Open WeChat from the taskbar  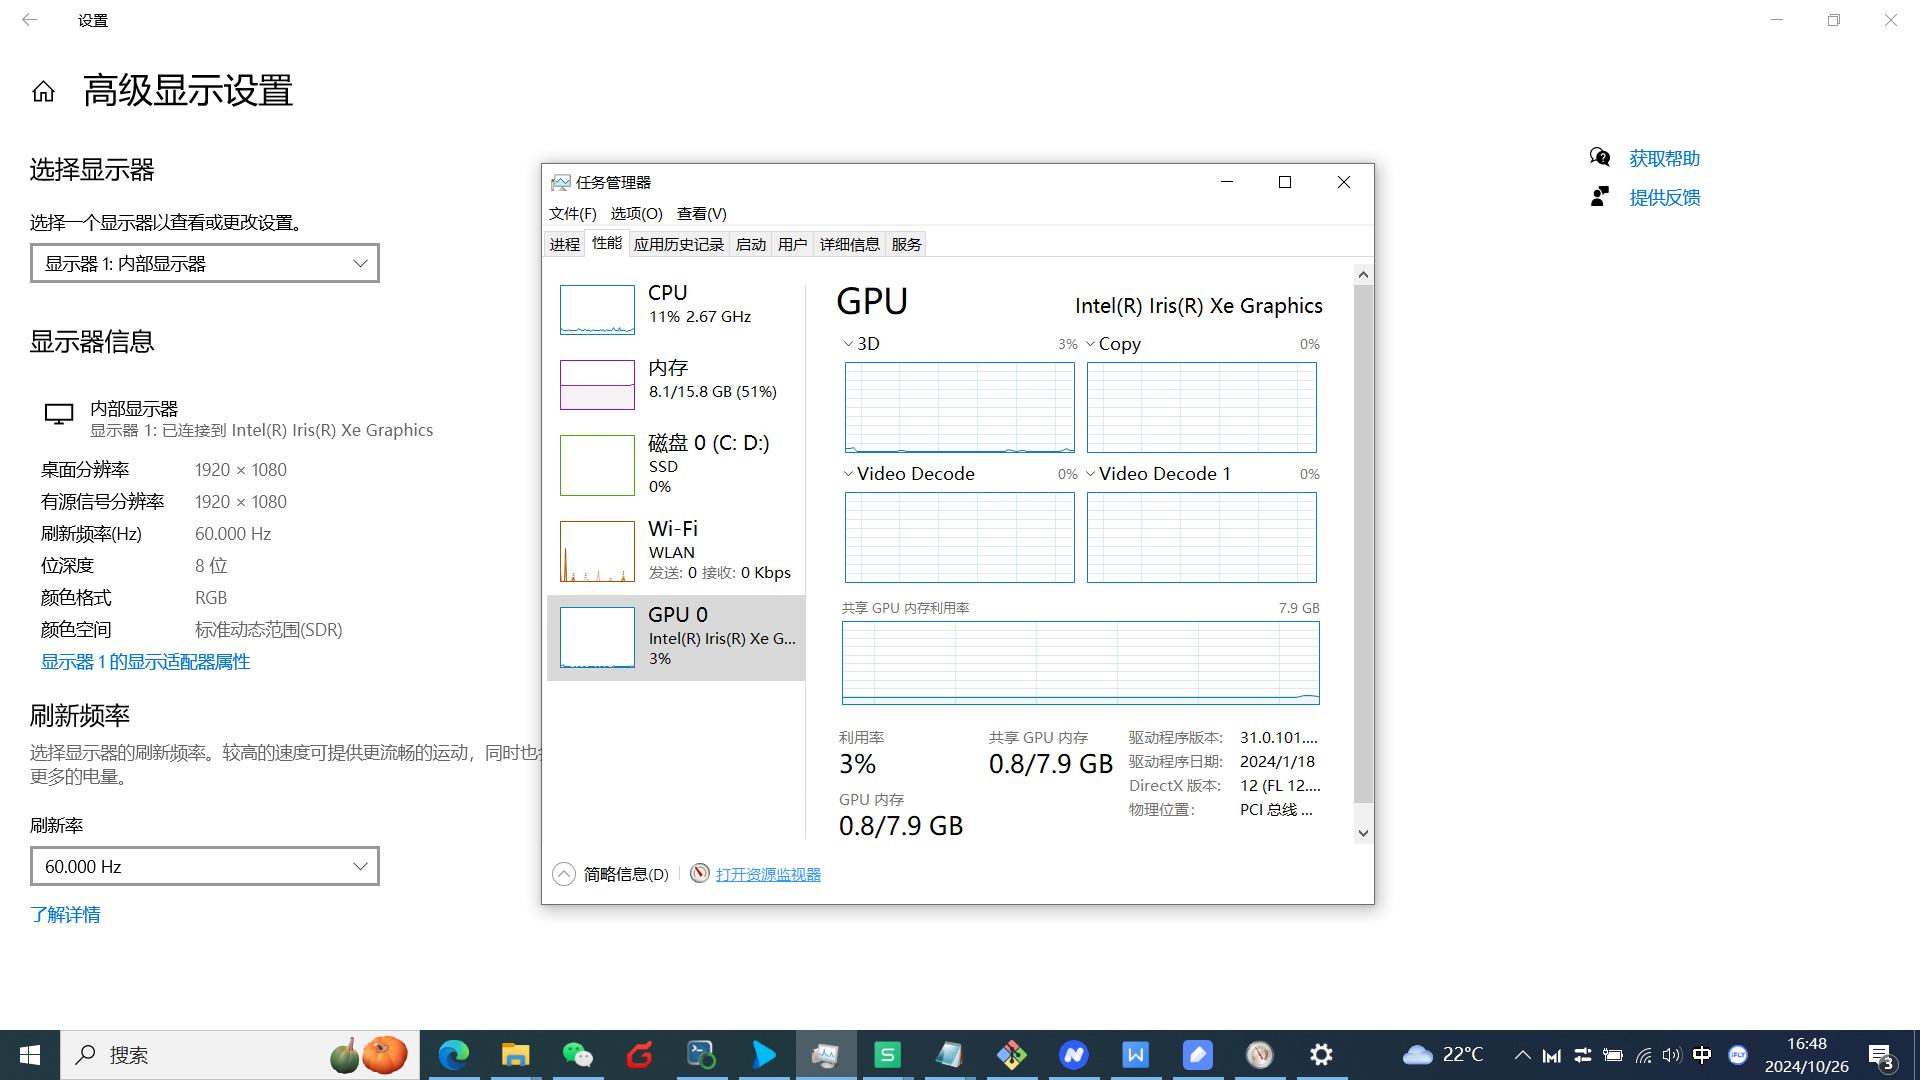click(577, 1055)
